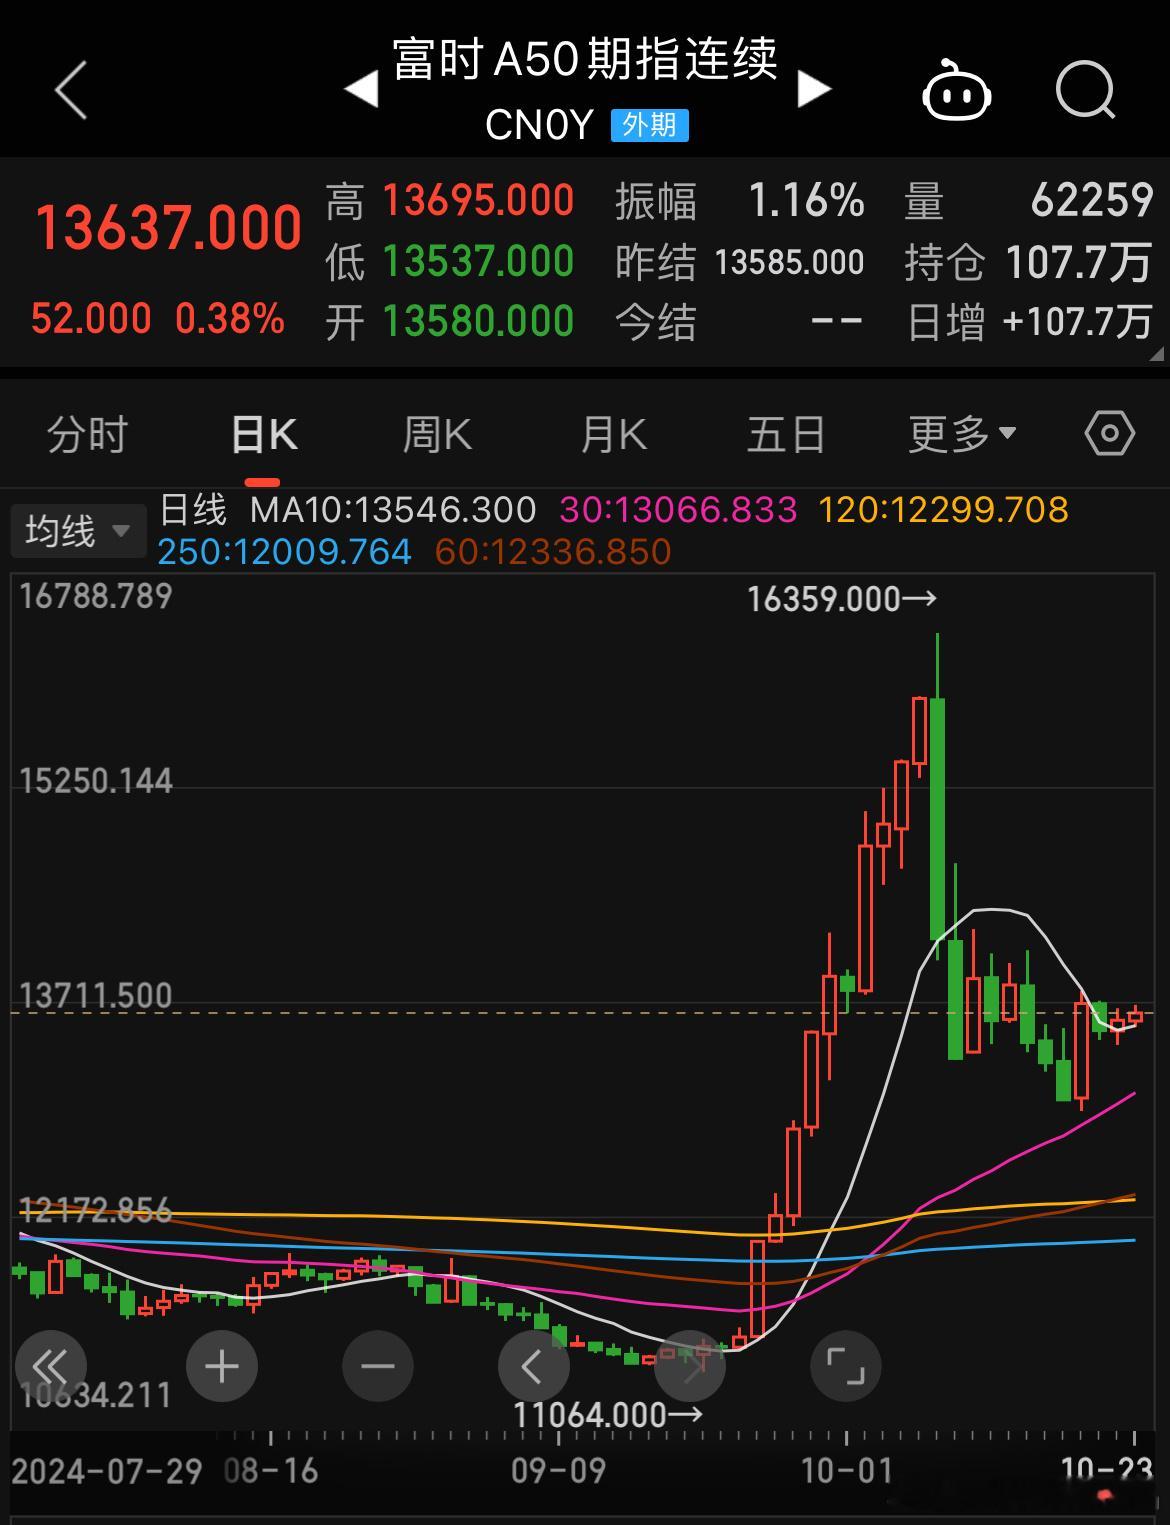Screen dimensions: 1170x1525
Task: Tap the date axis label 09-09
Action: click(x=558, y=1471)
